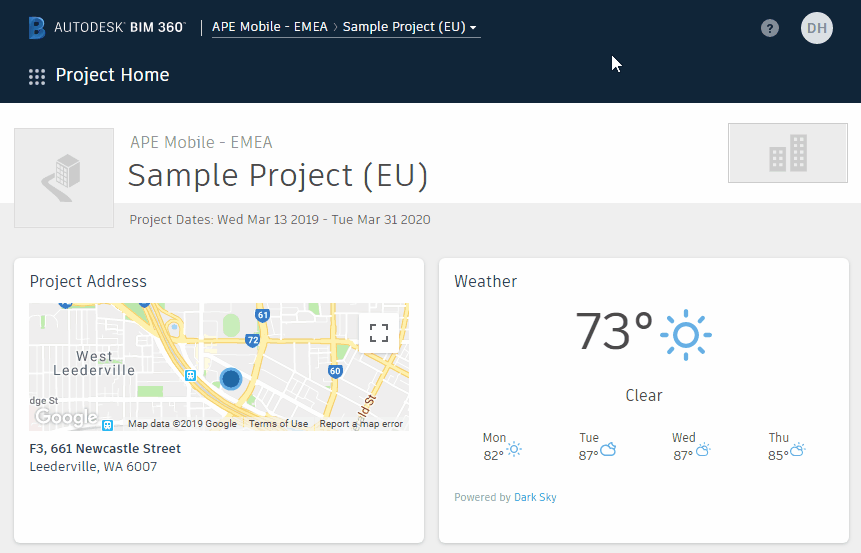The height and width of the screenshot is (553, 861).
Task: Select the Thursday forecast entry
Action: point(786,447)
